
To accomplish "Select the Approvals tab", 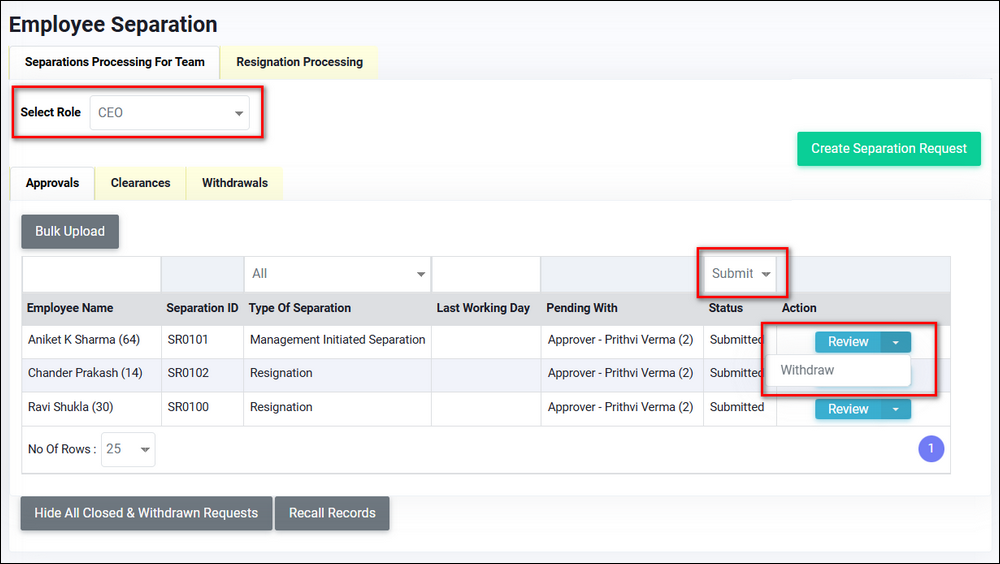I will (x=52, y=183).
